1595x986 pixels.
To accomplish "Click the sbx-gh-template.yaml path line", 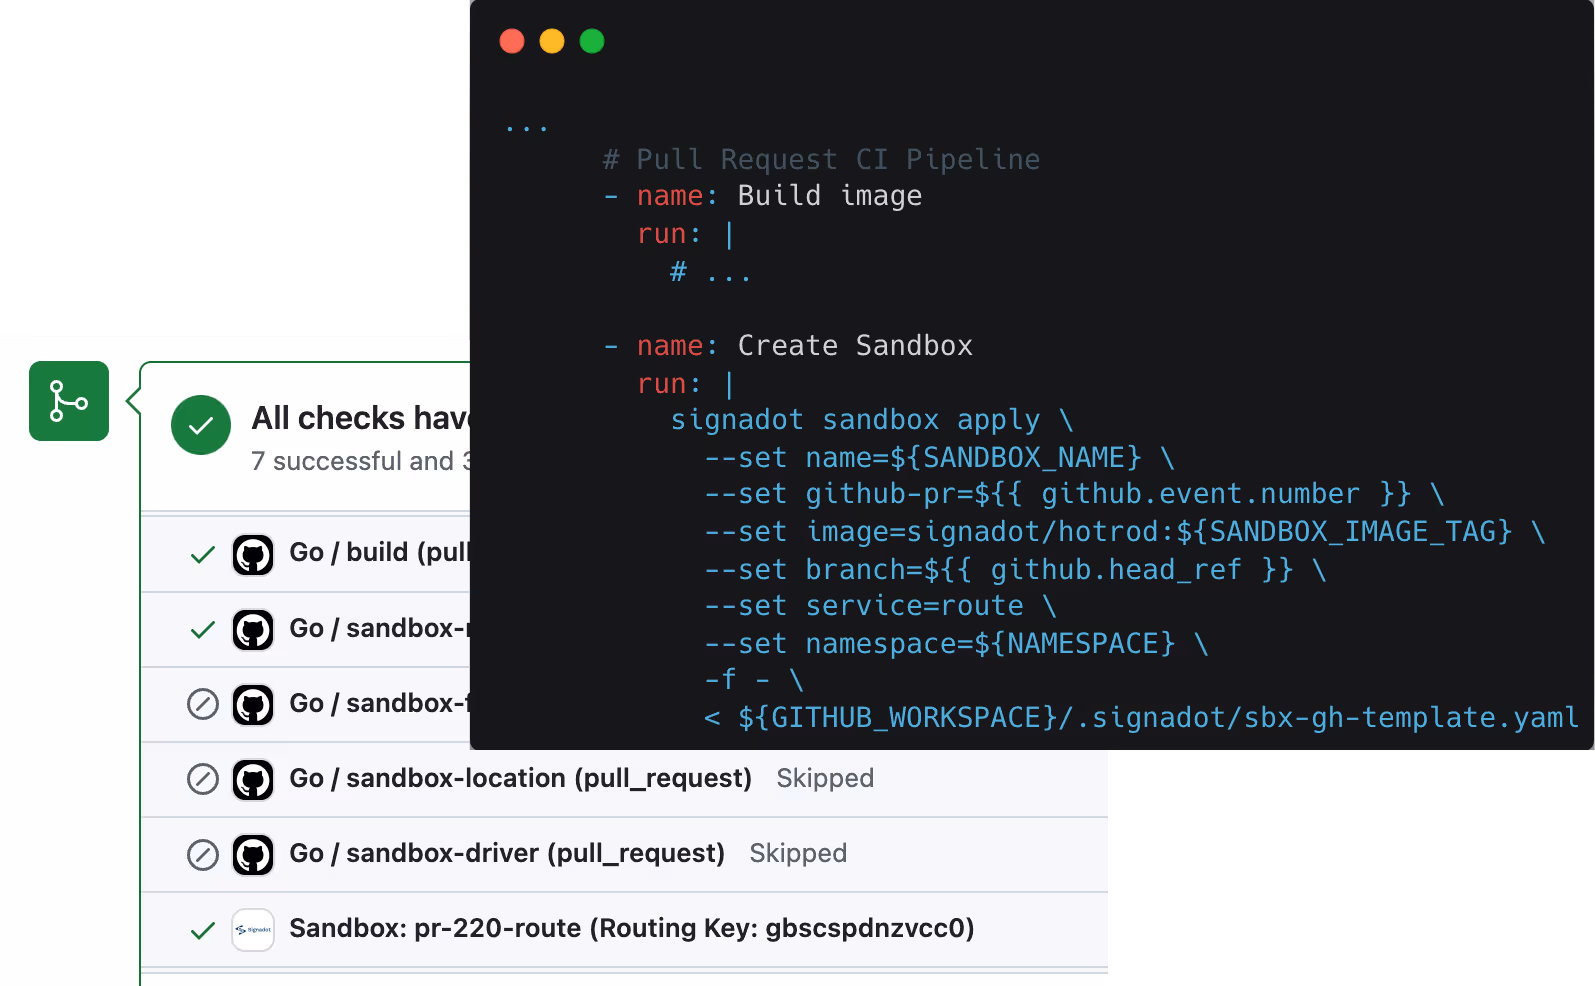I will 1141,718.
